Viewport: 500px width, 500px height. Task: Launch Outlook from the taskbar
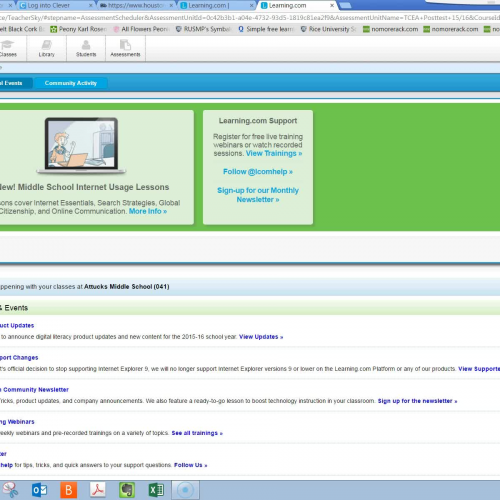39,490
